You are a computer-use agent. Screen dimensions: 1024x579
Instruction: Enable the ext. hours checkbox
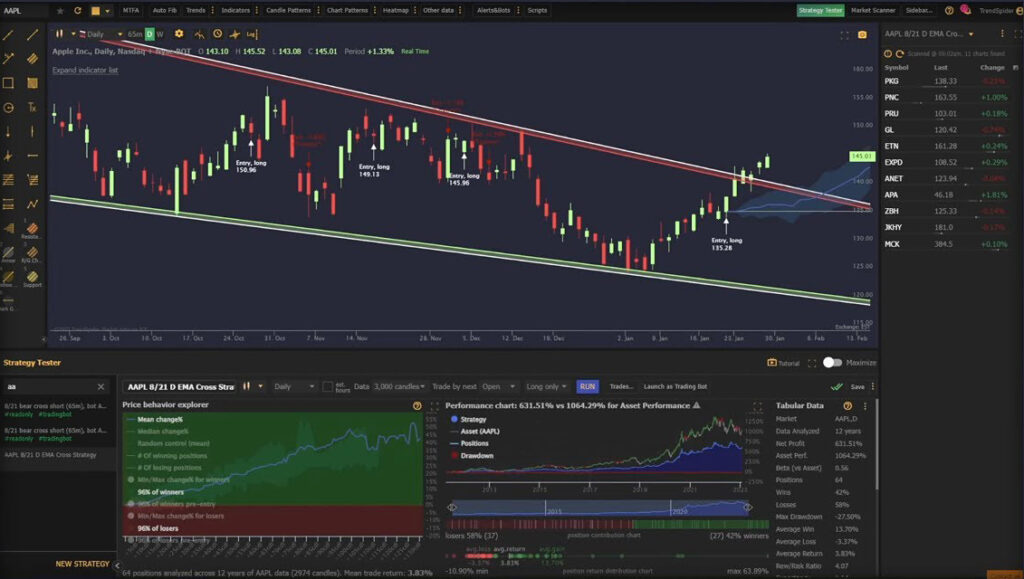pyautogui.click(x=328, y=387)
